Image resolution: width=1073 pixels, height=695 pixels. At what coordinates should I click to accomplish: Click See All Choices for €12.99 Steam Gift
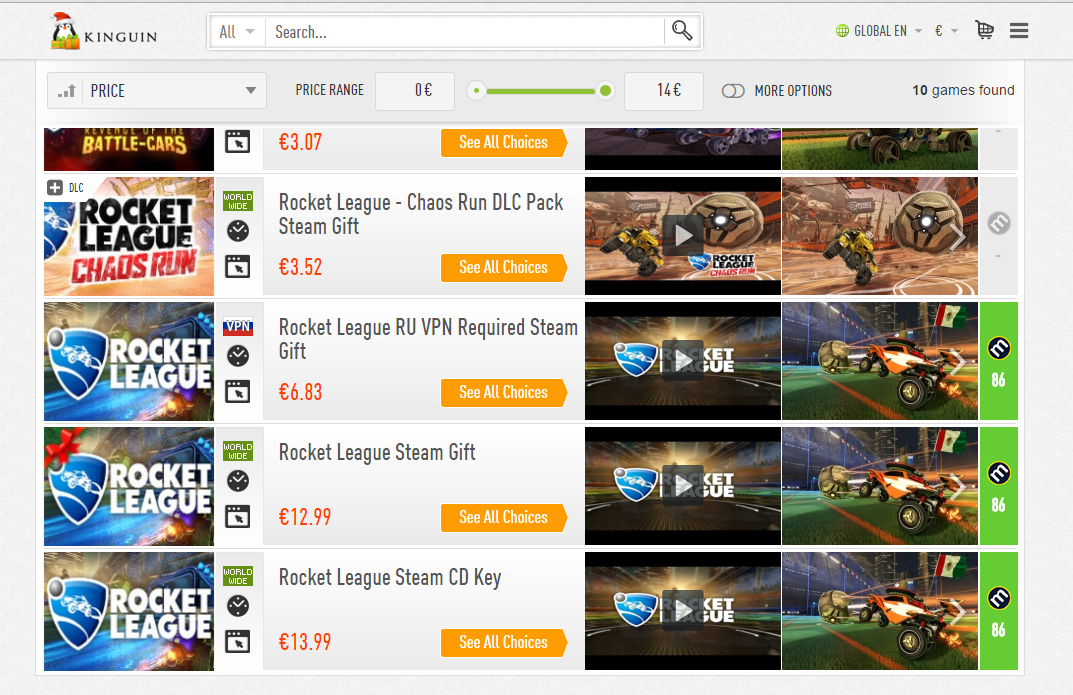(503, 518)
